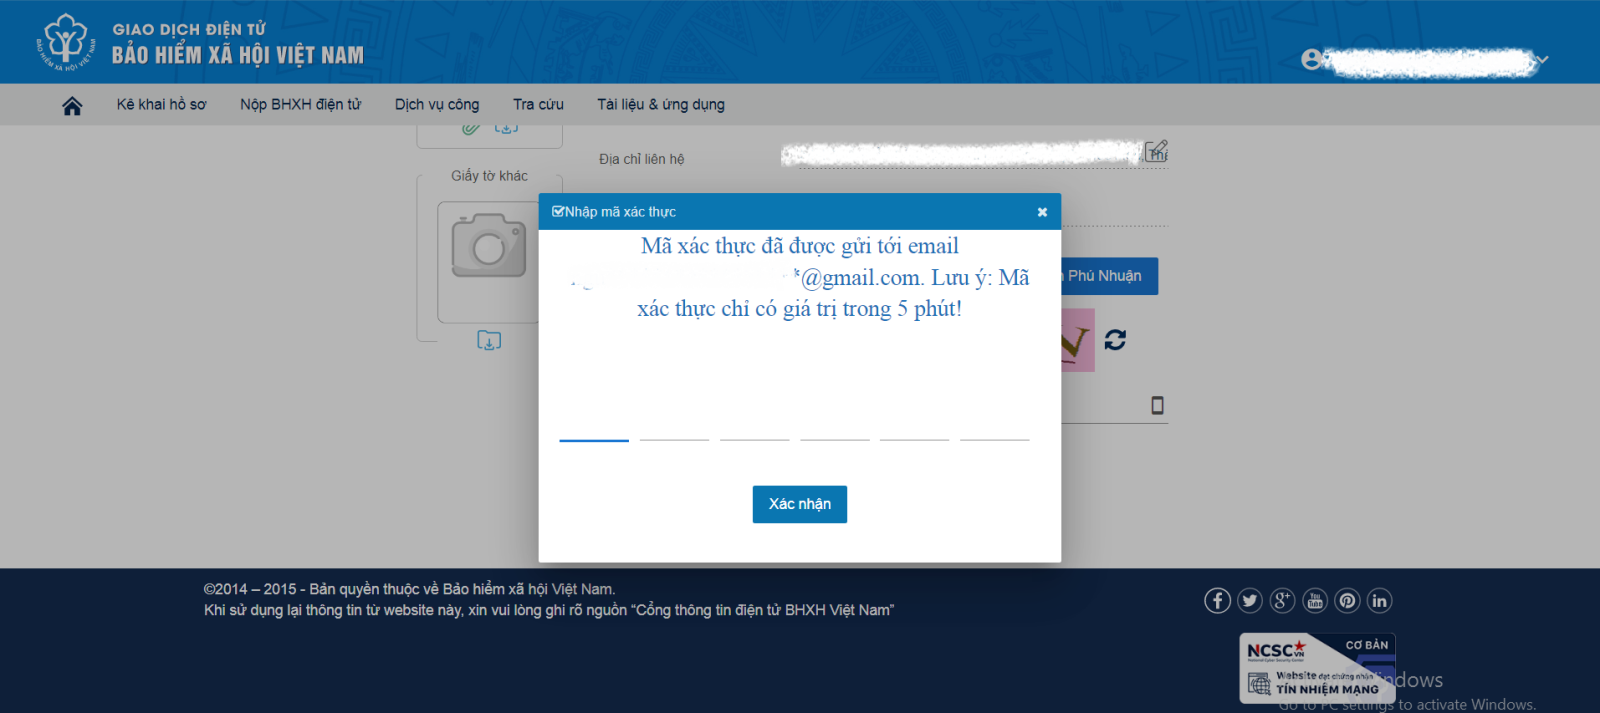Viewport: 1600px width, 713px height.
Task: Click the Phú Nhuận button
Action: (x=1109, y=276)
